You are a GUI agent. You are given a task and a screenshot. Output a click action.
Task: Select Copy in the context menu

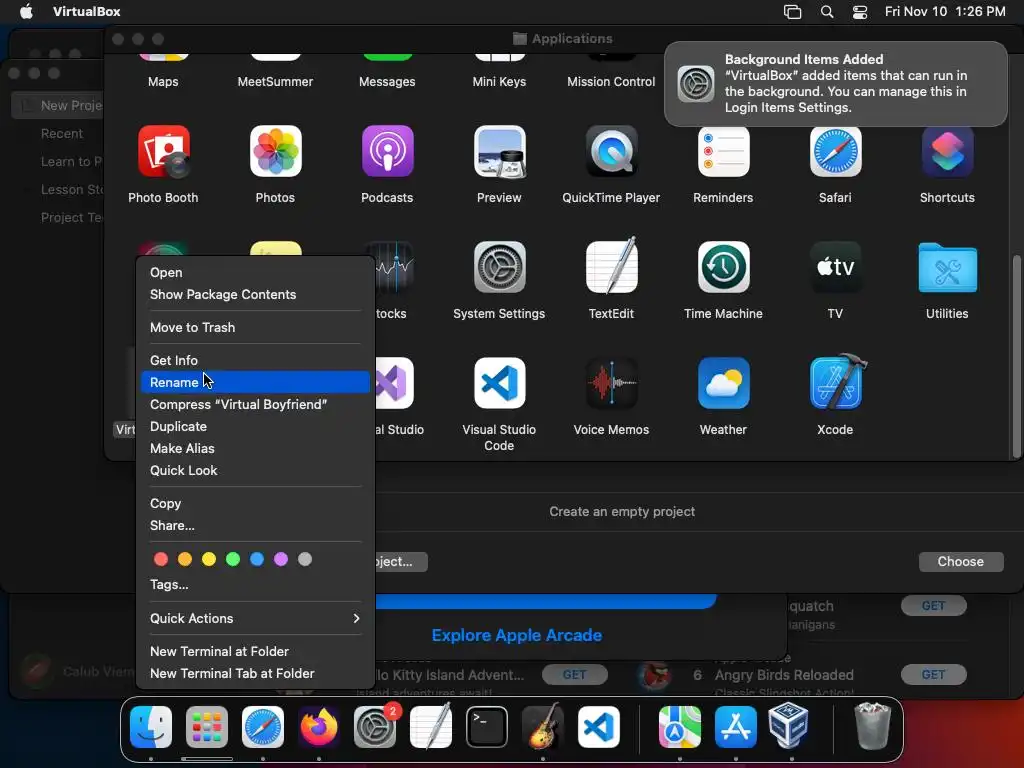click(255, 504)
